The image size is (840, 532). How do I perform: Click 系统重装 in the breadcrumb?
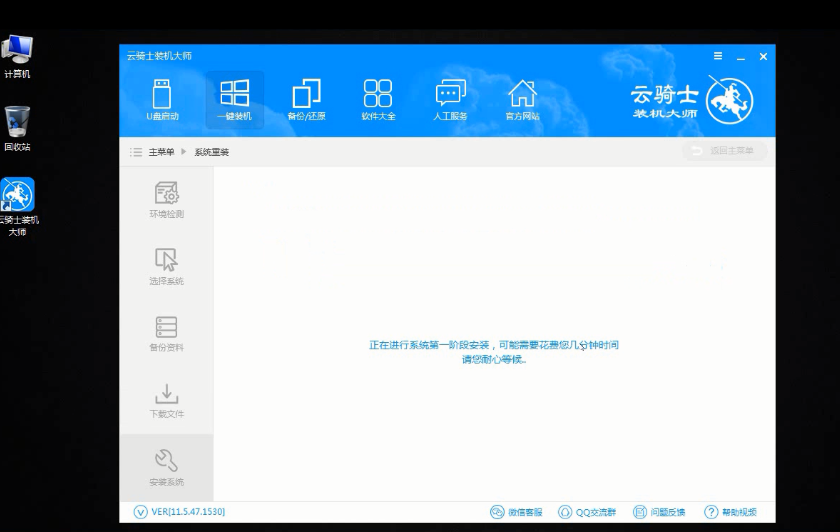pos(212,152)
